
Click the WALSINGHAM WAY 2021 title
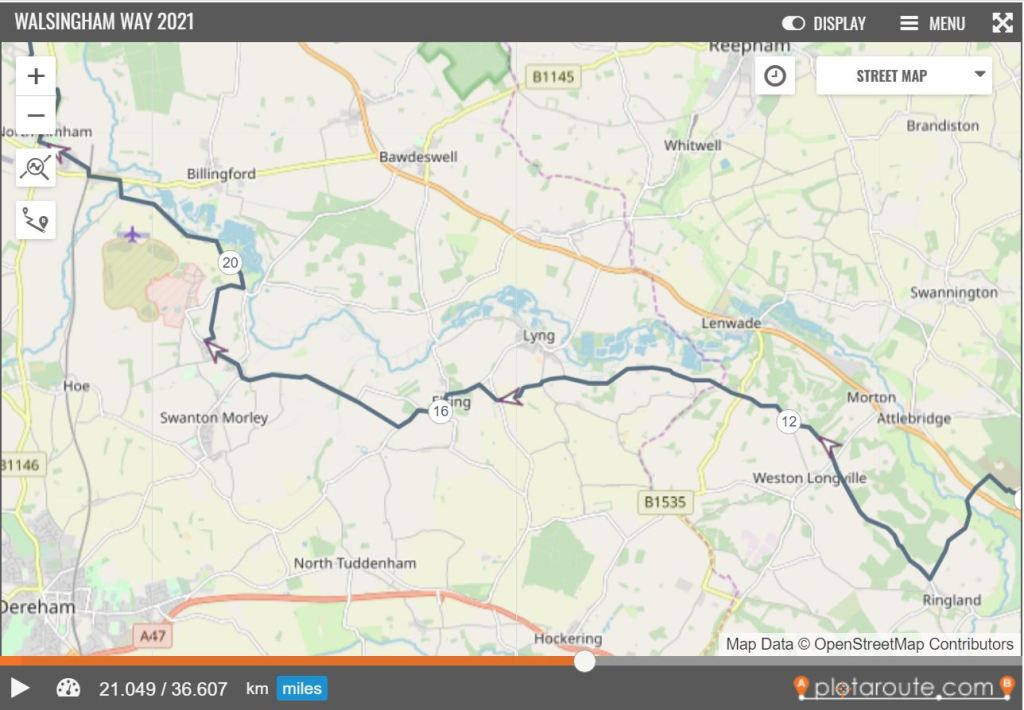pyautogui.click(x=104, y=22)
